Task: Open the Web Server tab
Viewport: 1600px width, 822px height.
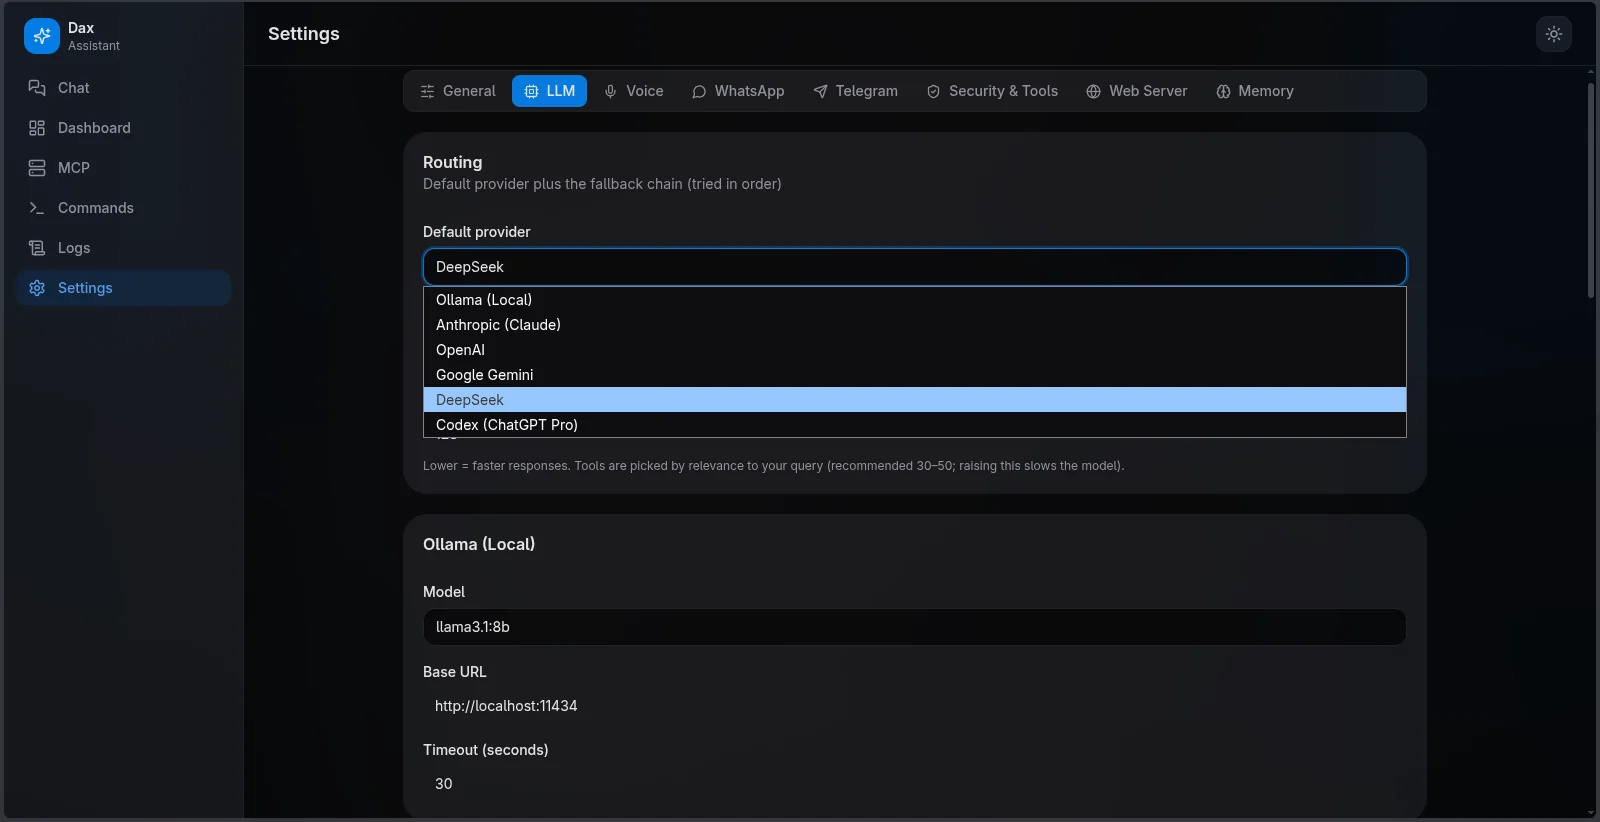Action: point(1136,91)
